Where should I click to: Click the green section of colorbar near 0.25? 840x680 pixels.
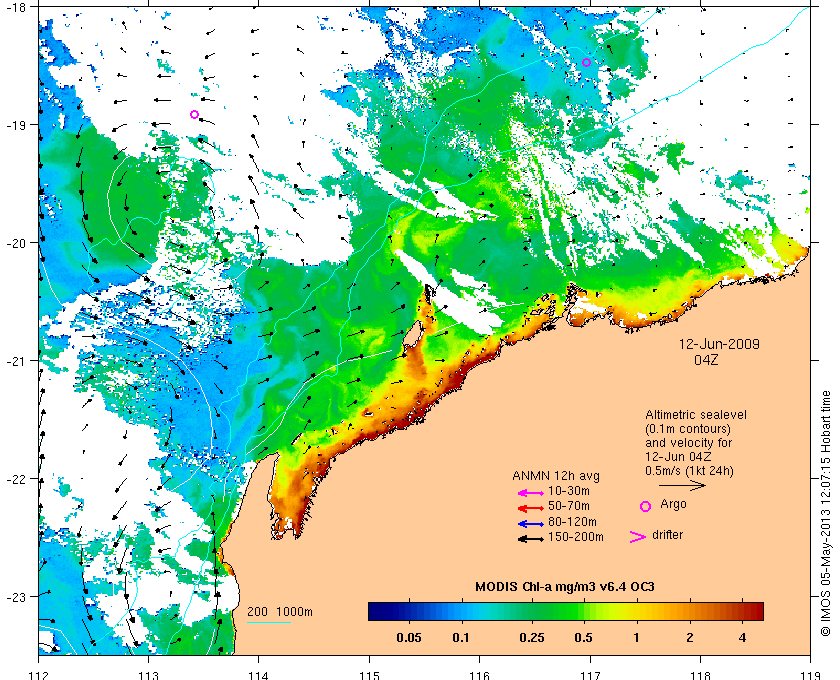click(531, 611)
